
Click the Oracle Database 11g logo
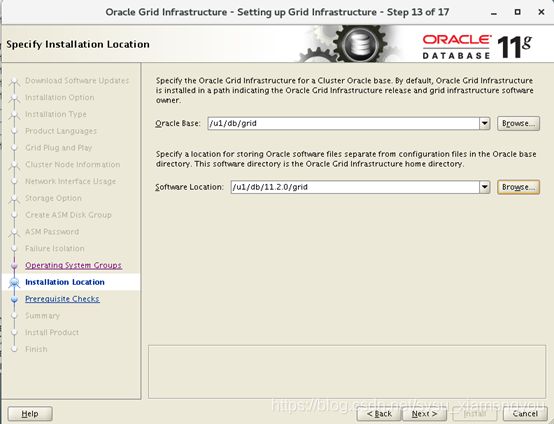477,47
